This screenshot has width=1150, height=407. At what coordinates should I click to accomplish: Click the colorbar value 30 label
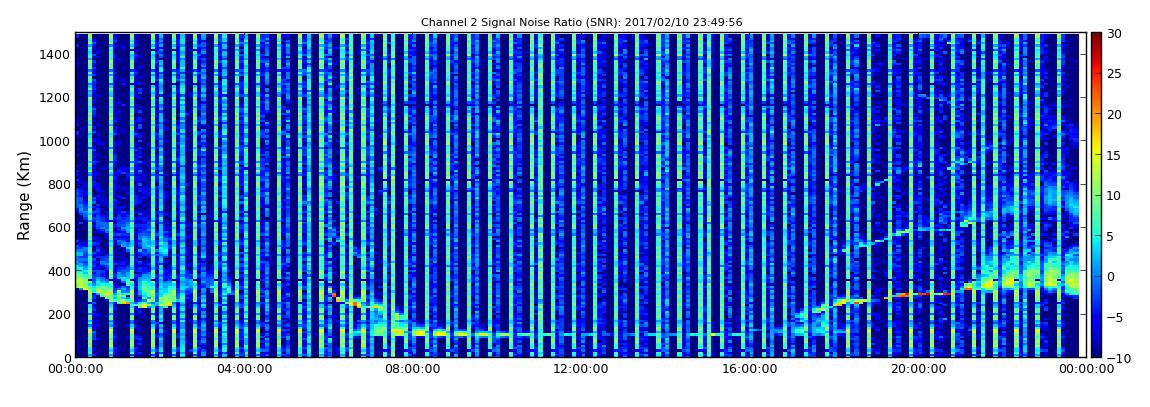(1114, 34)
